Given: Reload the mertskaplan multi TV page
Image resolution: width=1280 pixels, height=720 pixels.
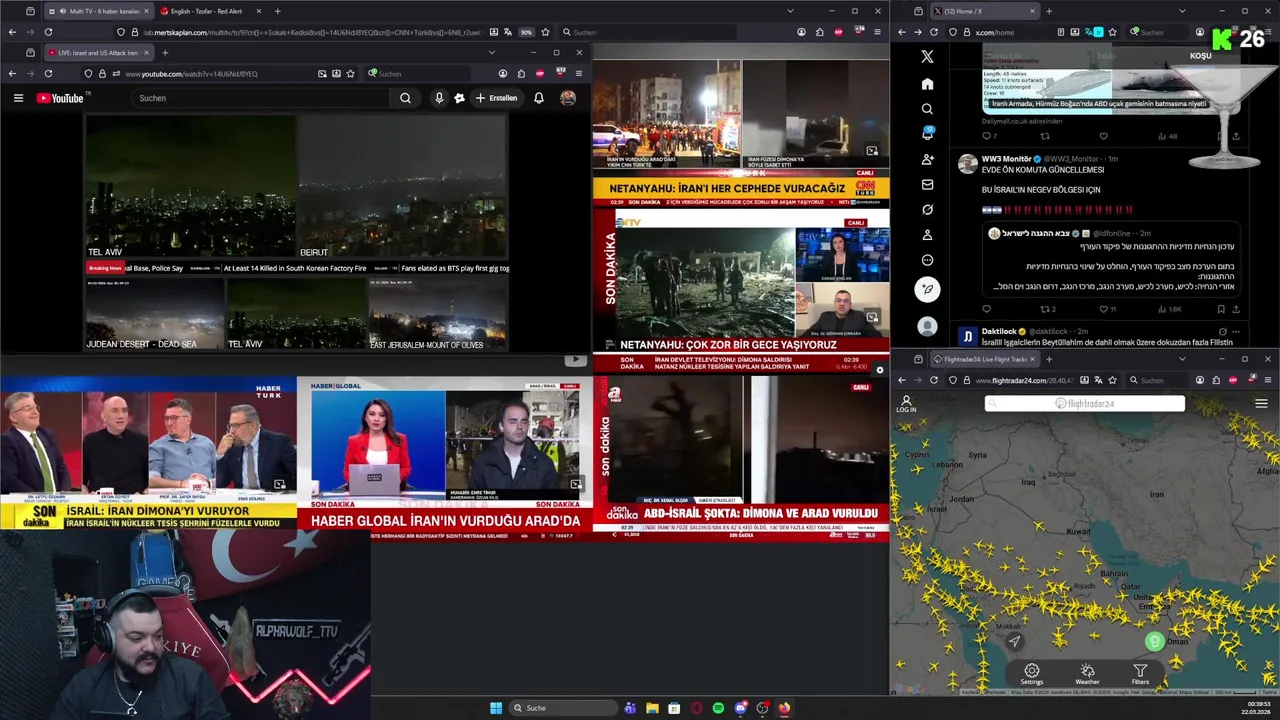Looking at the screenshot, I should [x=48, y=32].
